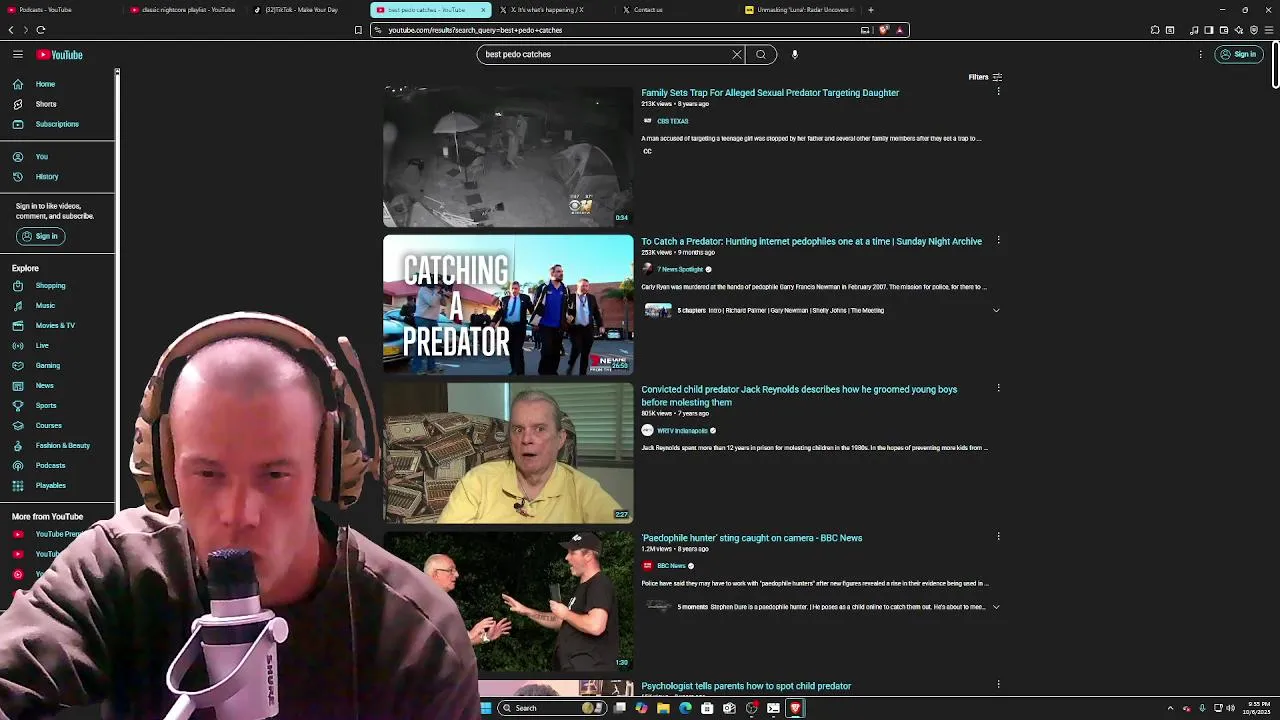Open the yellow-shirt man thumbnail
1280x720 pixels.
508,453
